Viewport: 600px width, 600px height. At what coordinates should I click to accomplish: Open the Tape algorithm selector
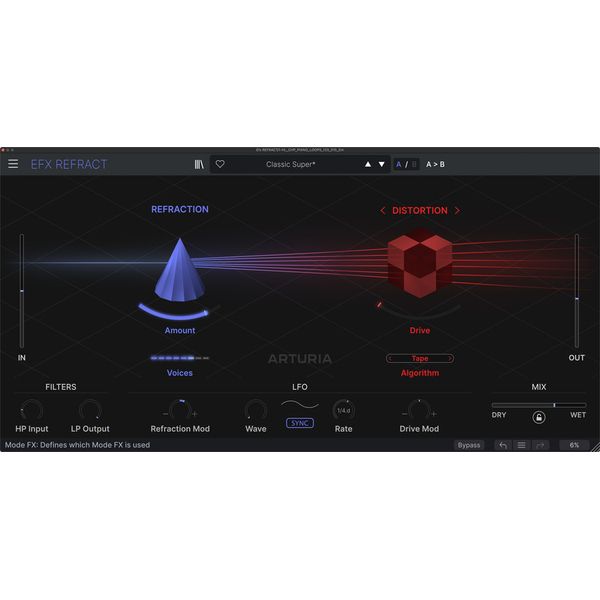click(x=420, y=359)
